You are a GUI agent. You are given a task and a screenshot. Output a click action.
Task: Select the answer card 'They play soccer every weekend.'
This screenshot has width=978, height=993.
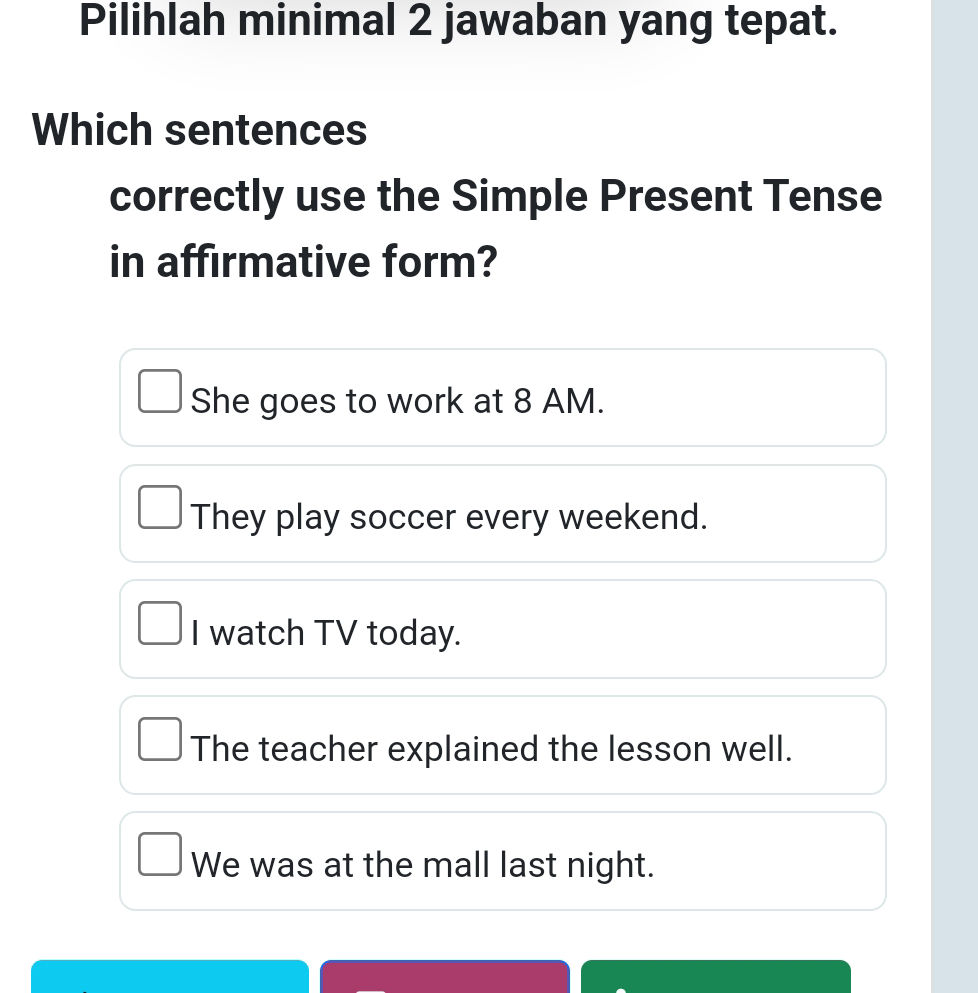(503, 513)
